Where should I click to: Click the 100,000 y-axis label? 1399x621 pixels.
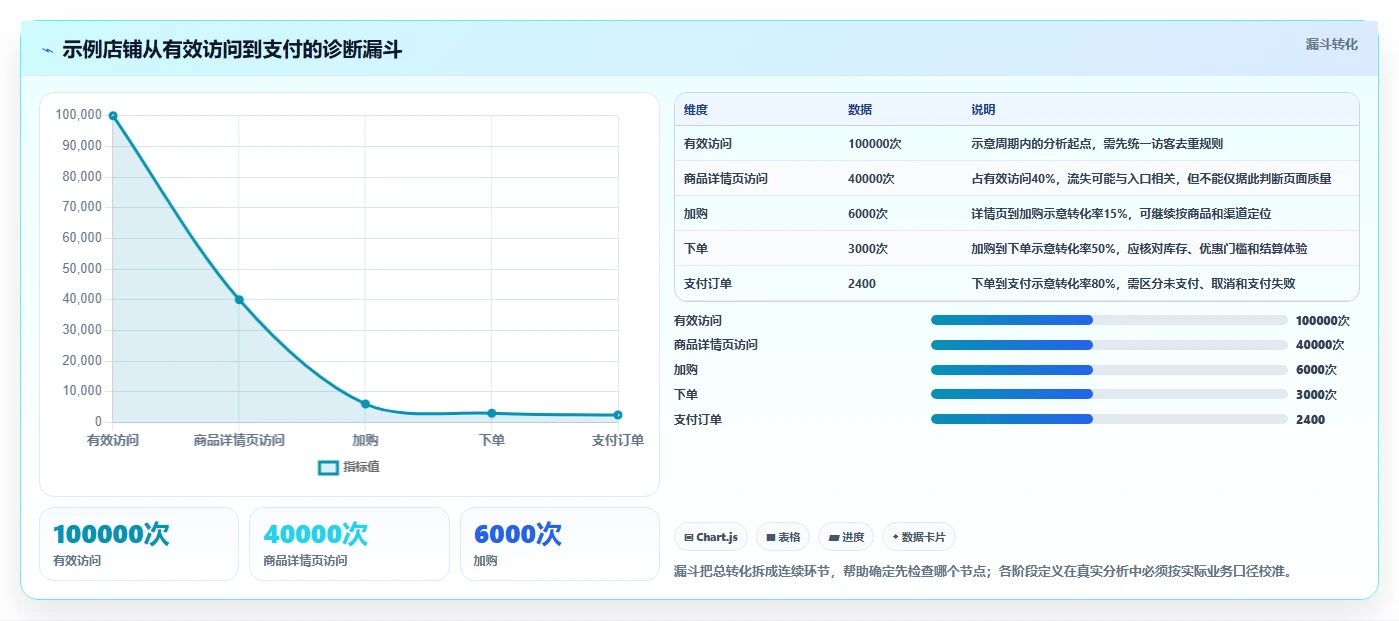[79, 115]
